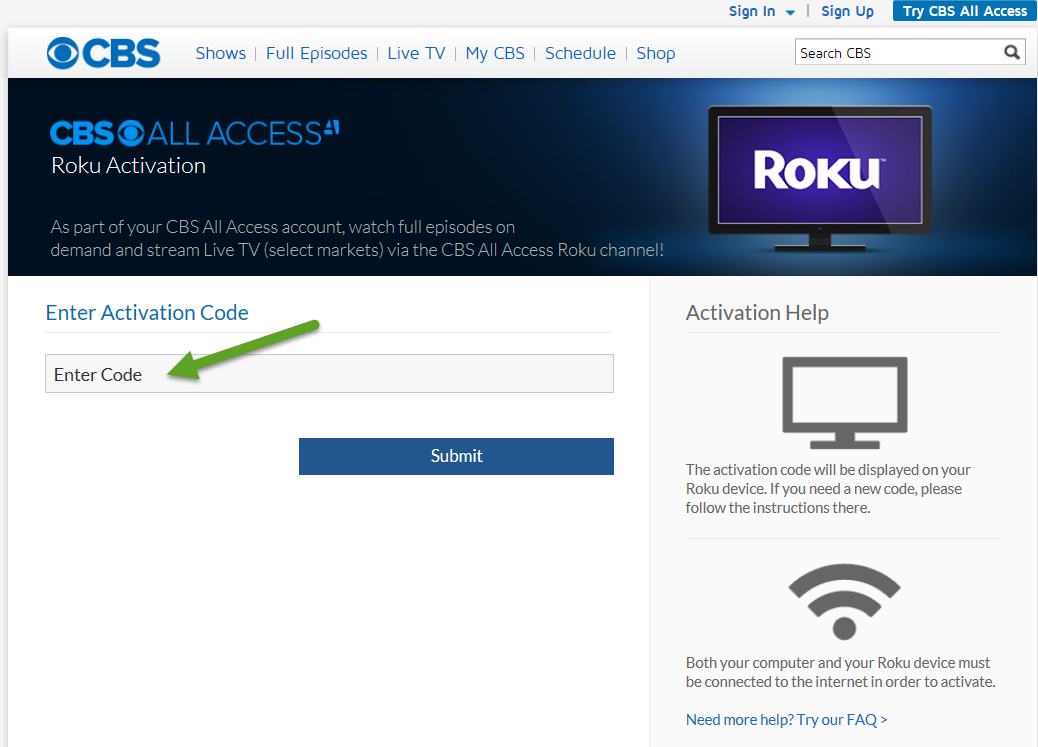Open the Sign In link

click(752, 11)
